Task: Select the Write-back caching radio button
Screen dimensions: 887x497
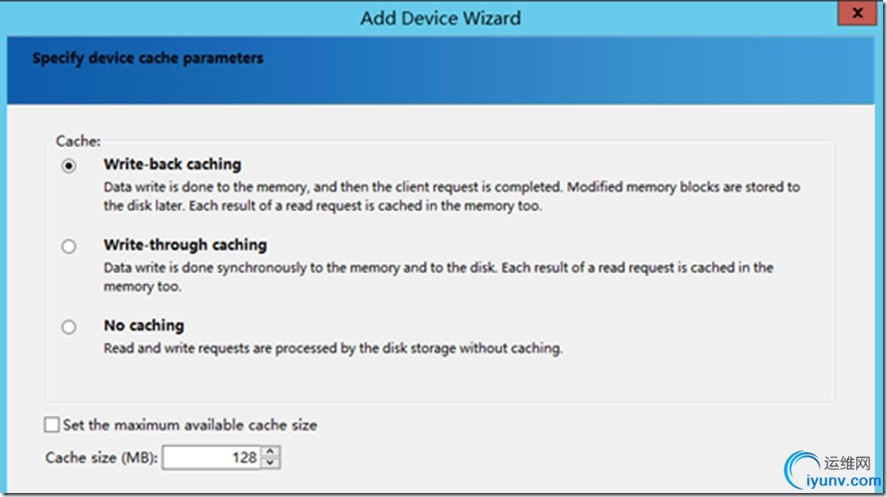Action: (x=68, y=166)
